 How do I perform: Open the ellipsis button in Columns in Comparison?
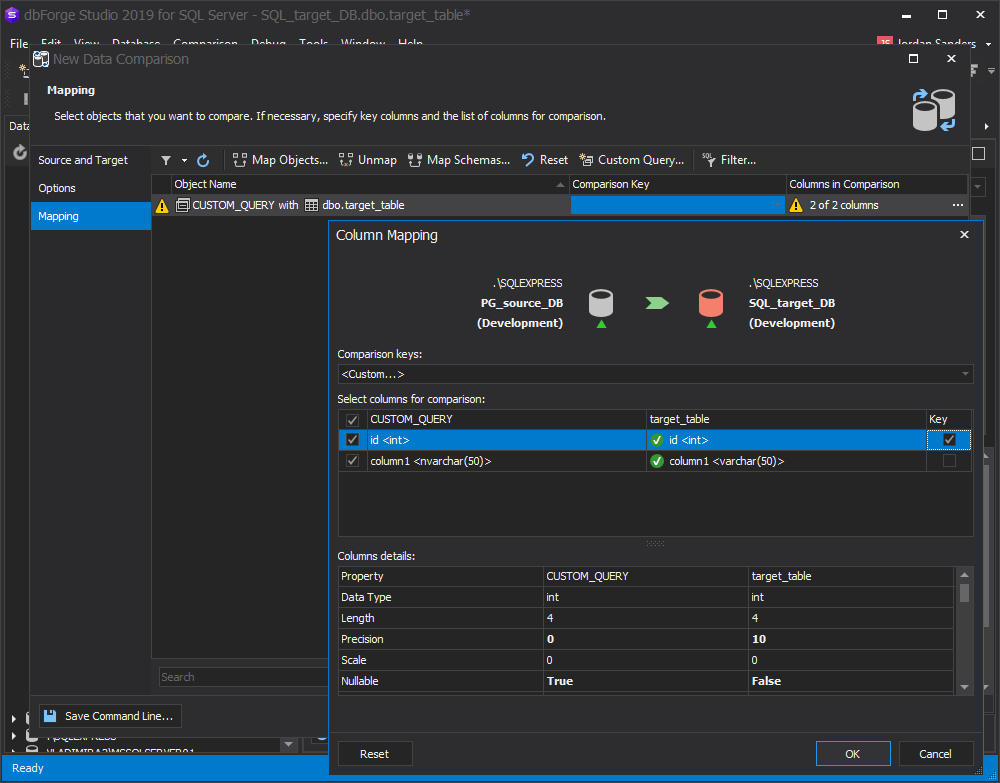tap(958, 205)
